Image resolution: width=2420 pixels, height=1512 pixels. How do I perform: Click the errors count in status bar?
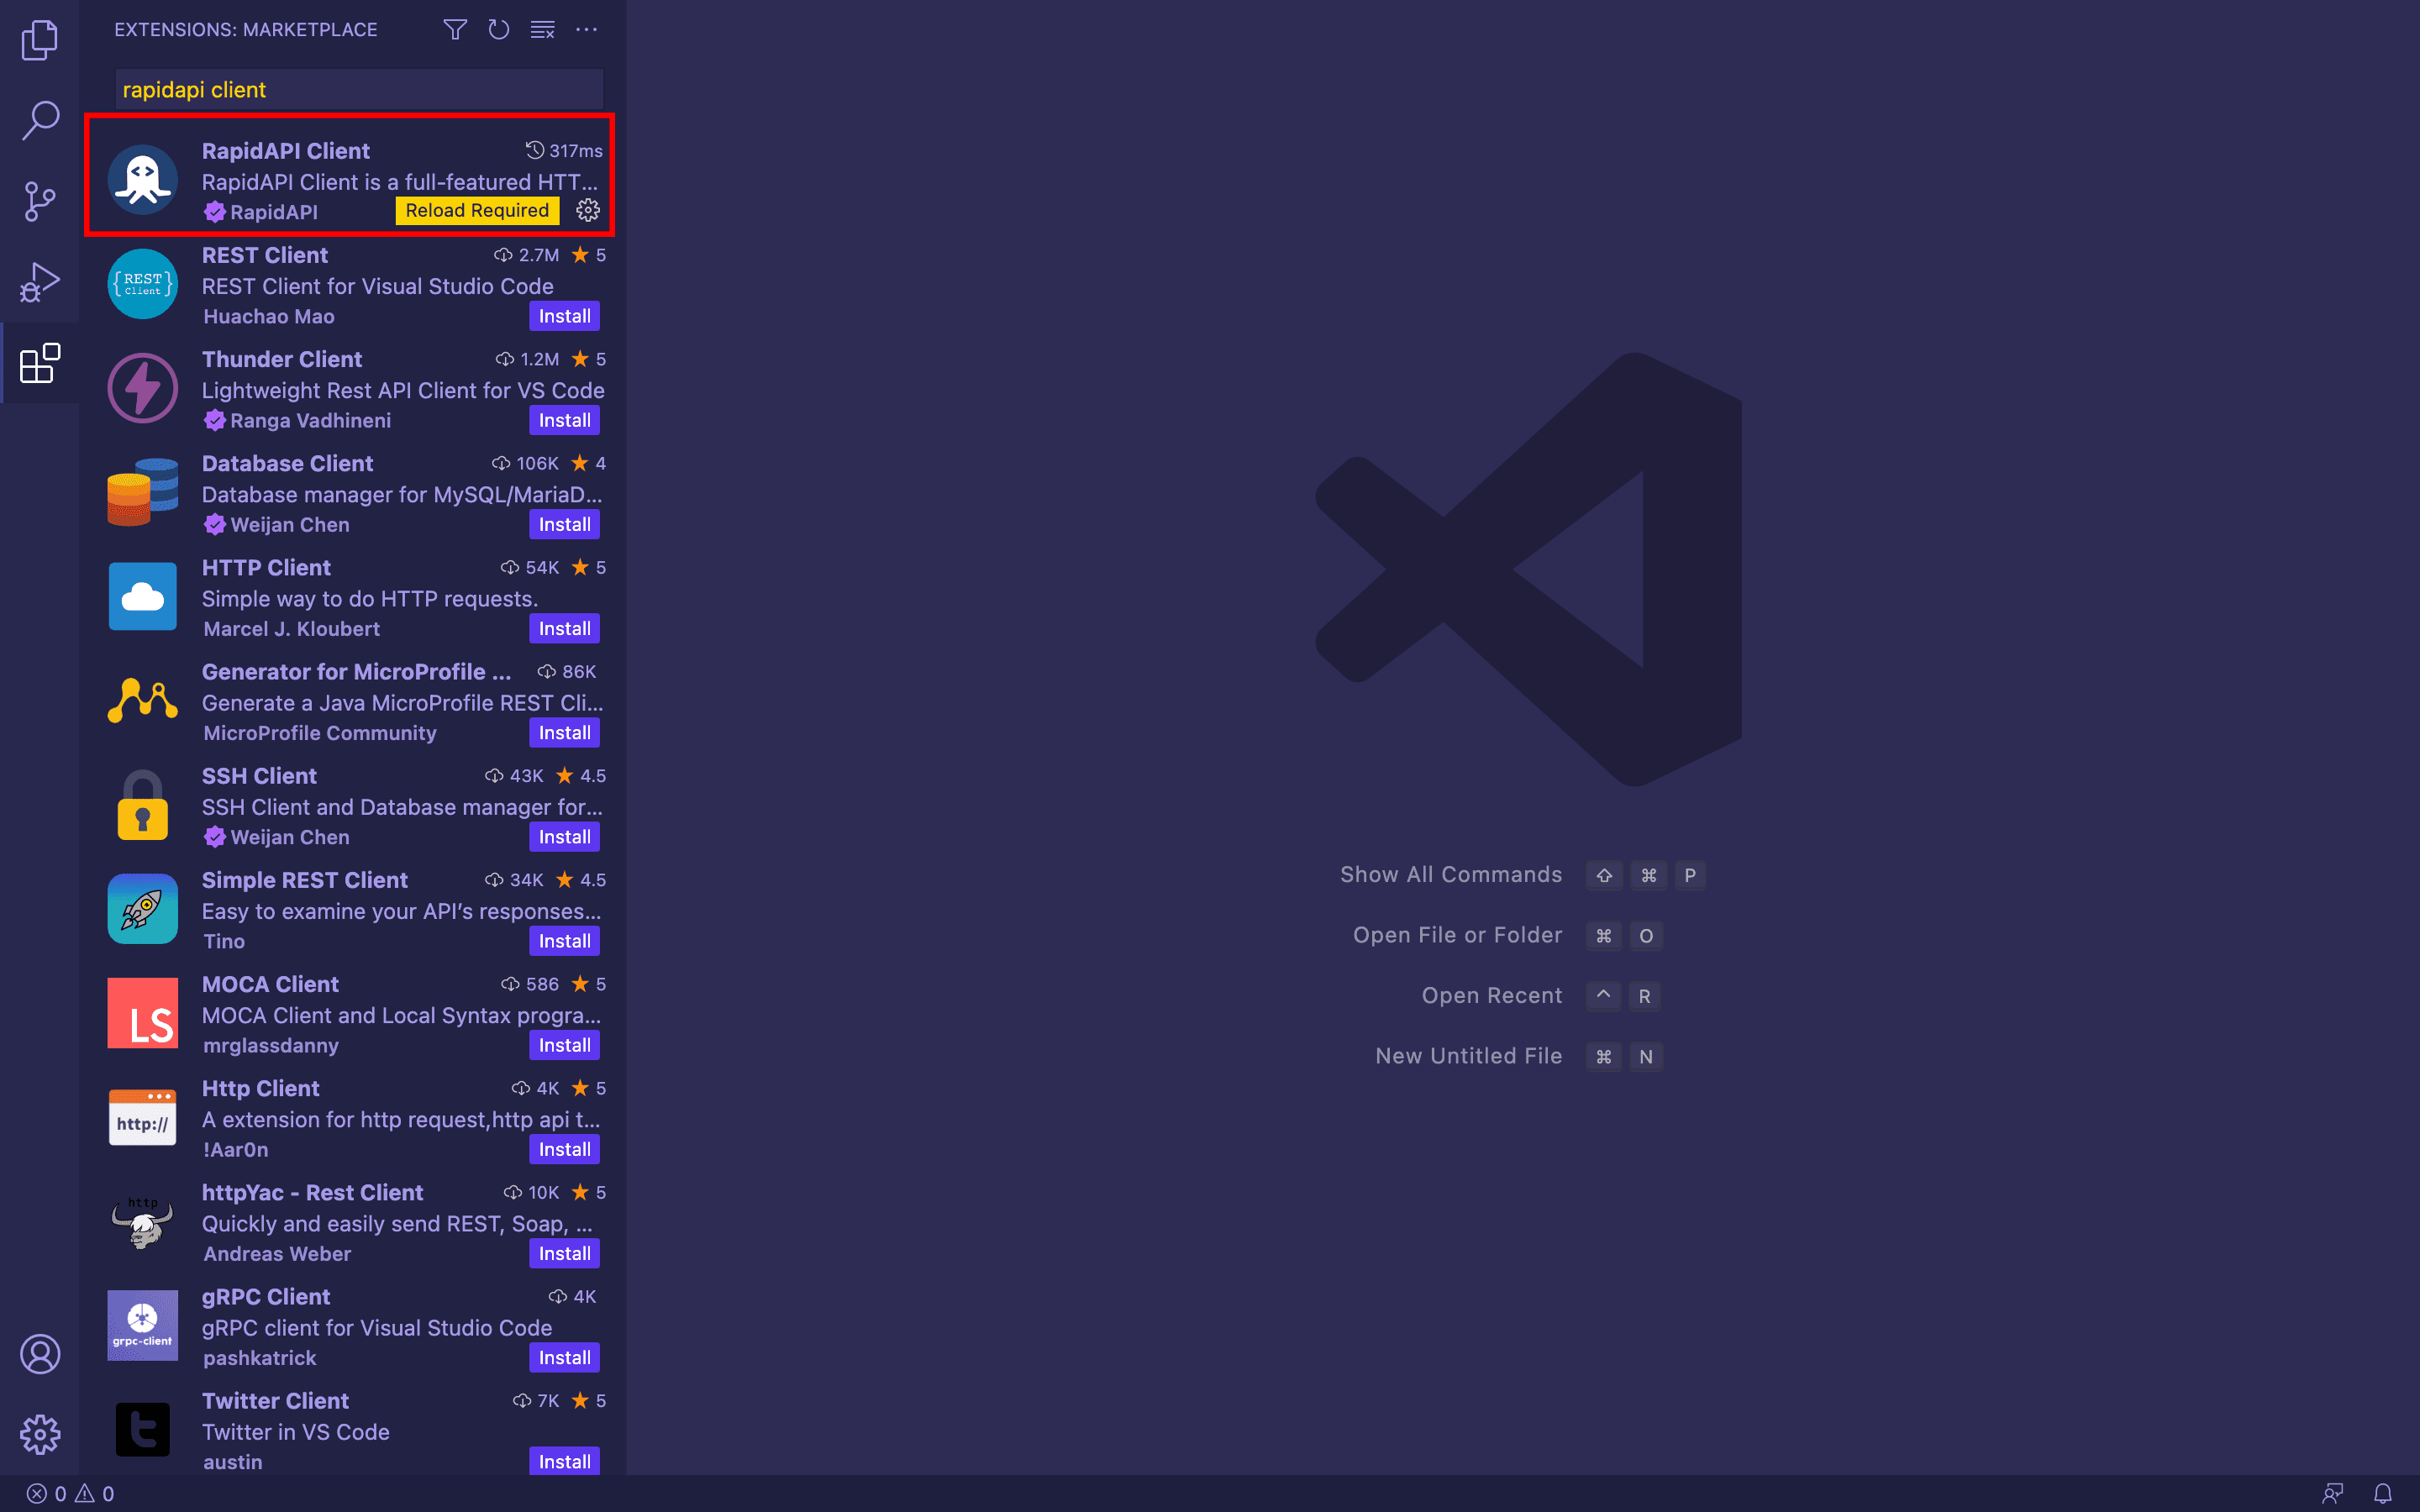click(x=47, y=1493)
